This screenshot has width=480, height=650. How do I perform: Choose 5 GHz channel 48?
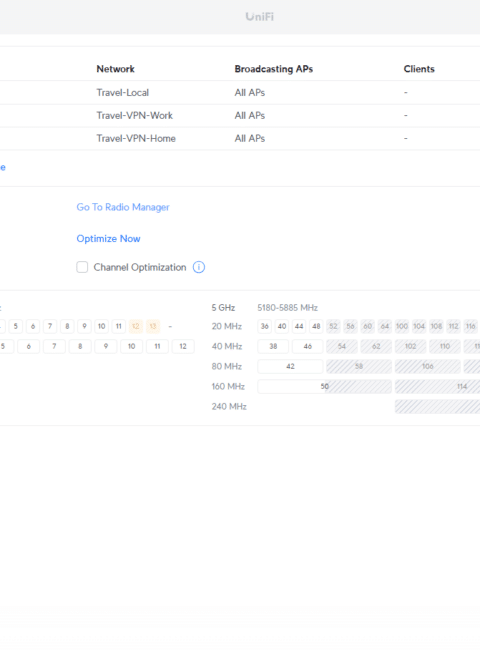point(316,326)
